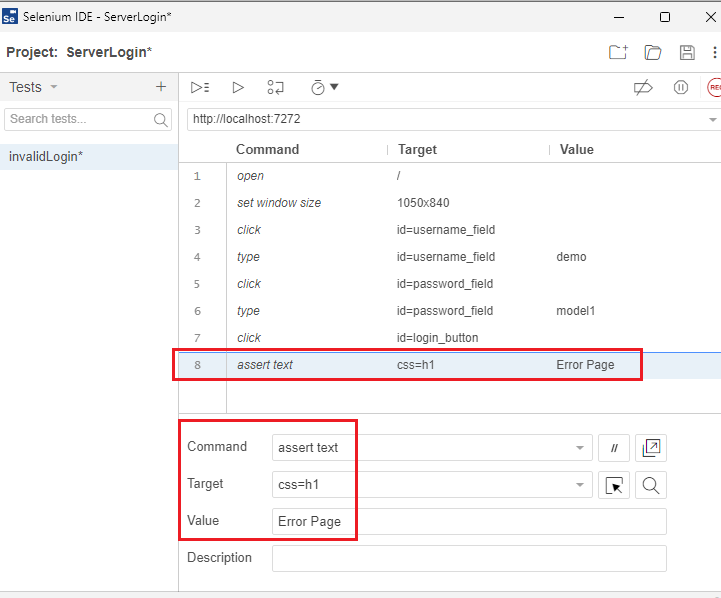Click the css=h1 target cell in row 8

[416, 365]
